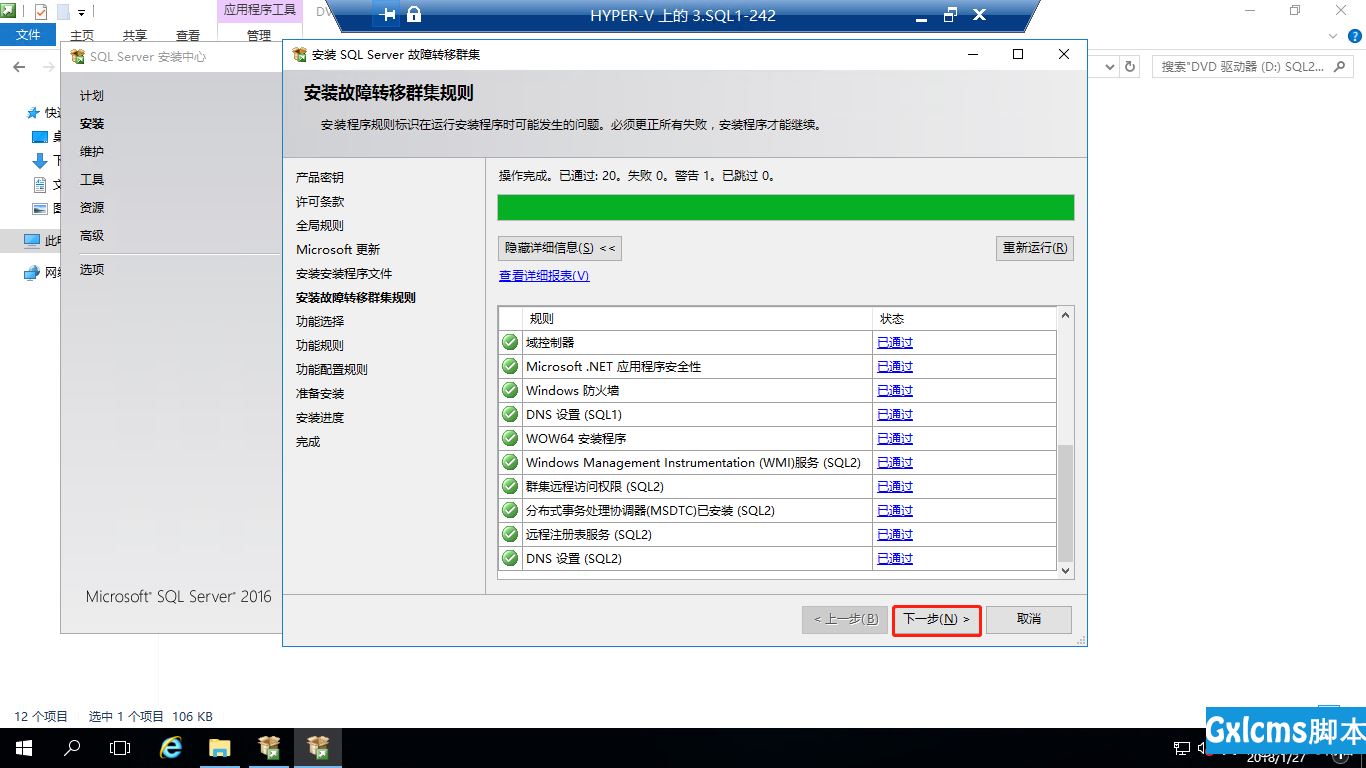This screenshot has height=768, width=1366.
Task: Switch to the active SQL setup taskbar icon
Action: (x=318, y=747)
